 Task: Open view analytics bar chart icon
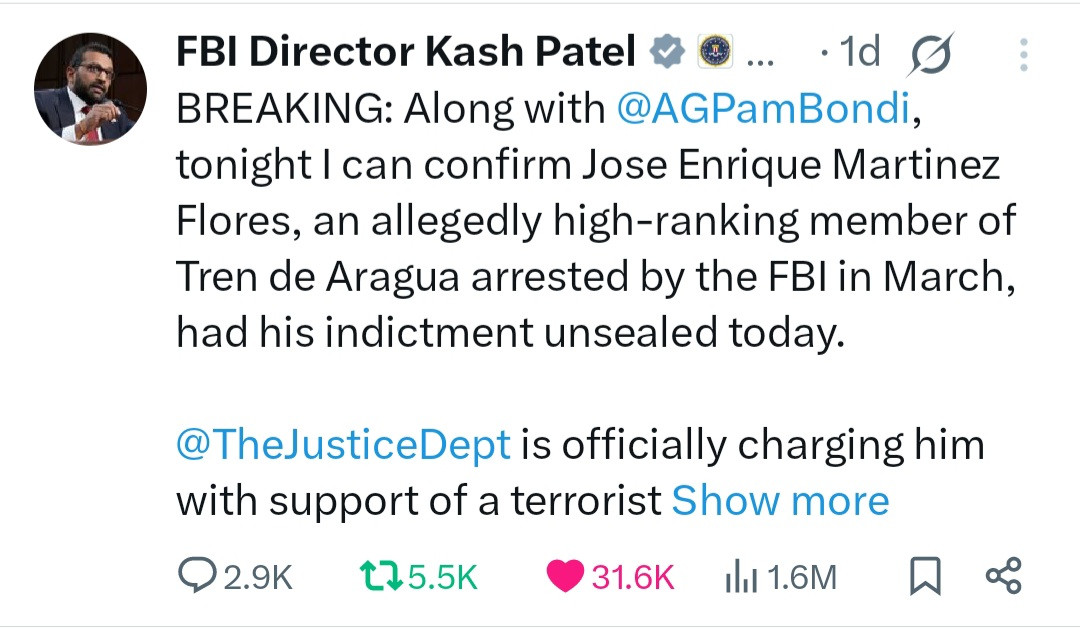tap(738, 576)
